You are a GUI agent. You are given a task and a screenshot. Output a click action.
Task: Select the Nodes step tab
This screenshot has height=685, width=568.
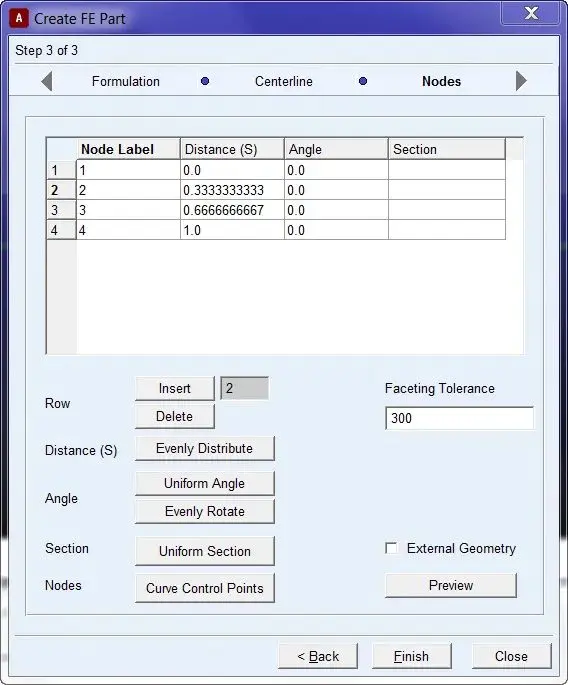pos(441,81)
